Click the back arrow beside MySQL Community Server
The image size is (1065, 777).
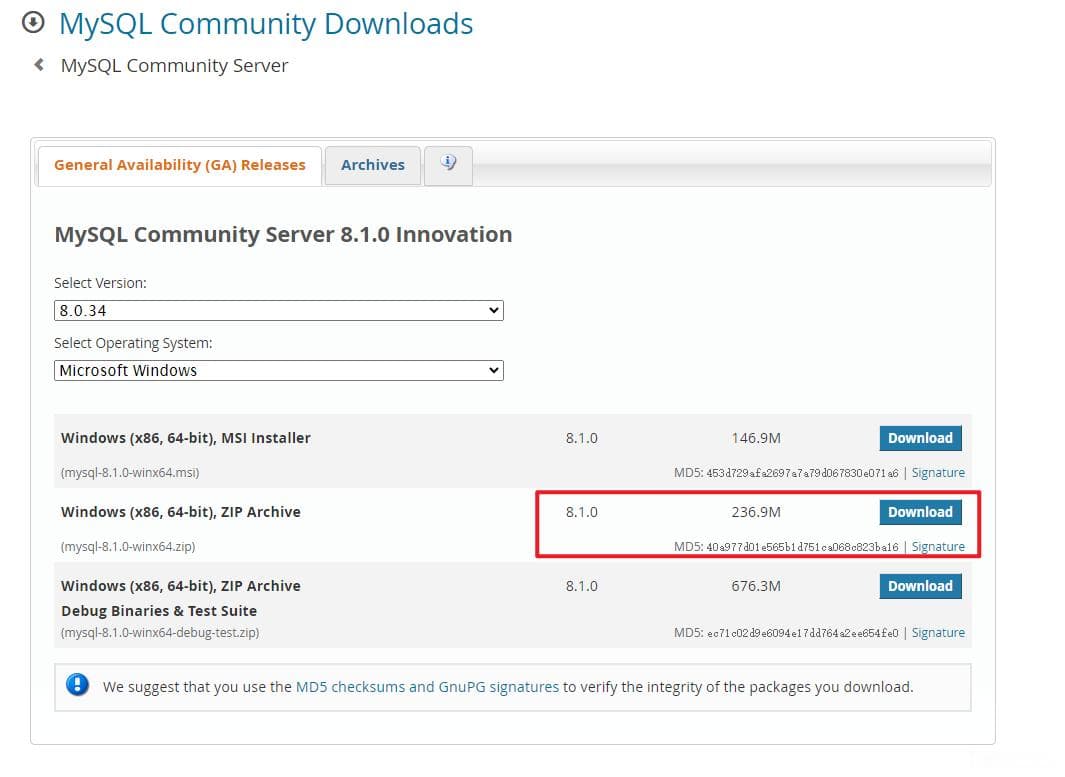[39, 65]
